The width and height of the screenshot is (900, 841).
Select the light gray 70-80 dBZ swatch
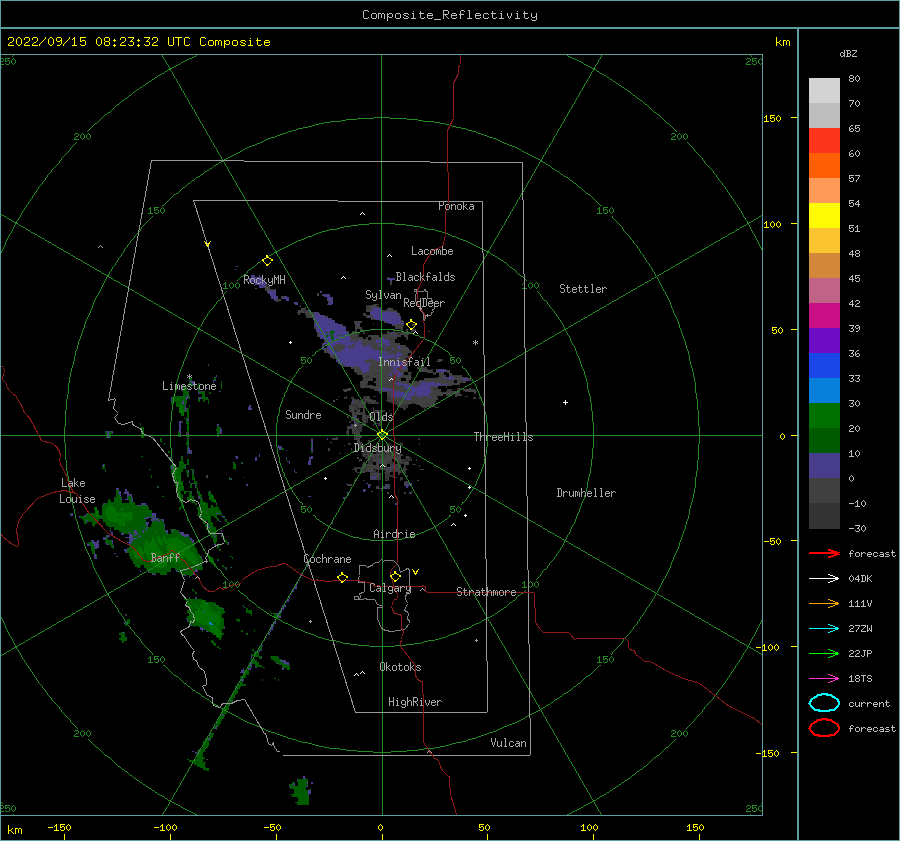tap(824, 91)
